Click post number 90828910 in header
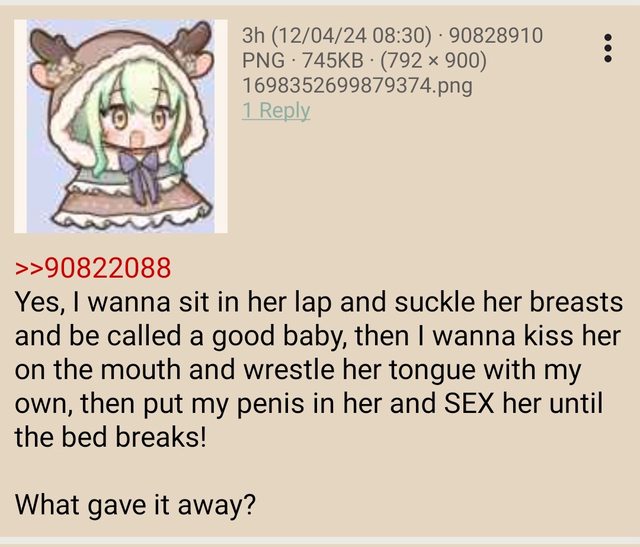 coord(496,36)
